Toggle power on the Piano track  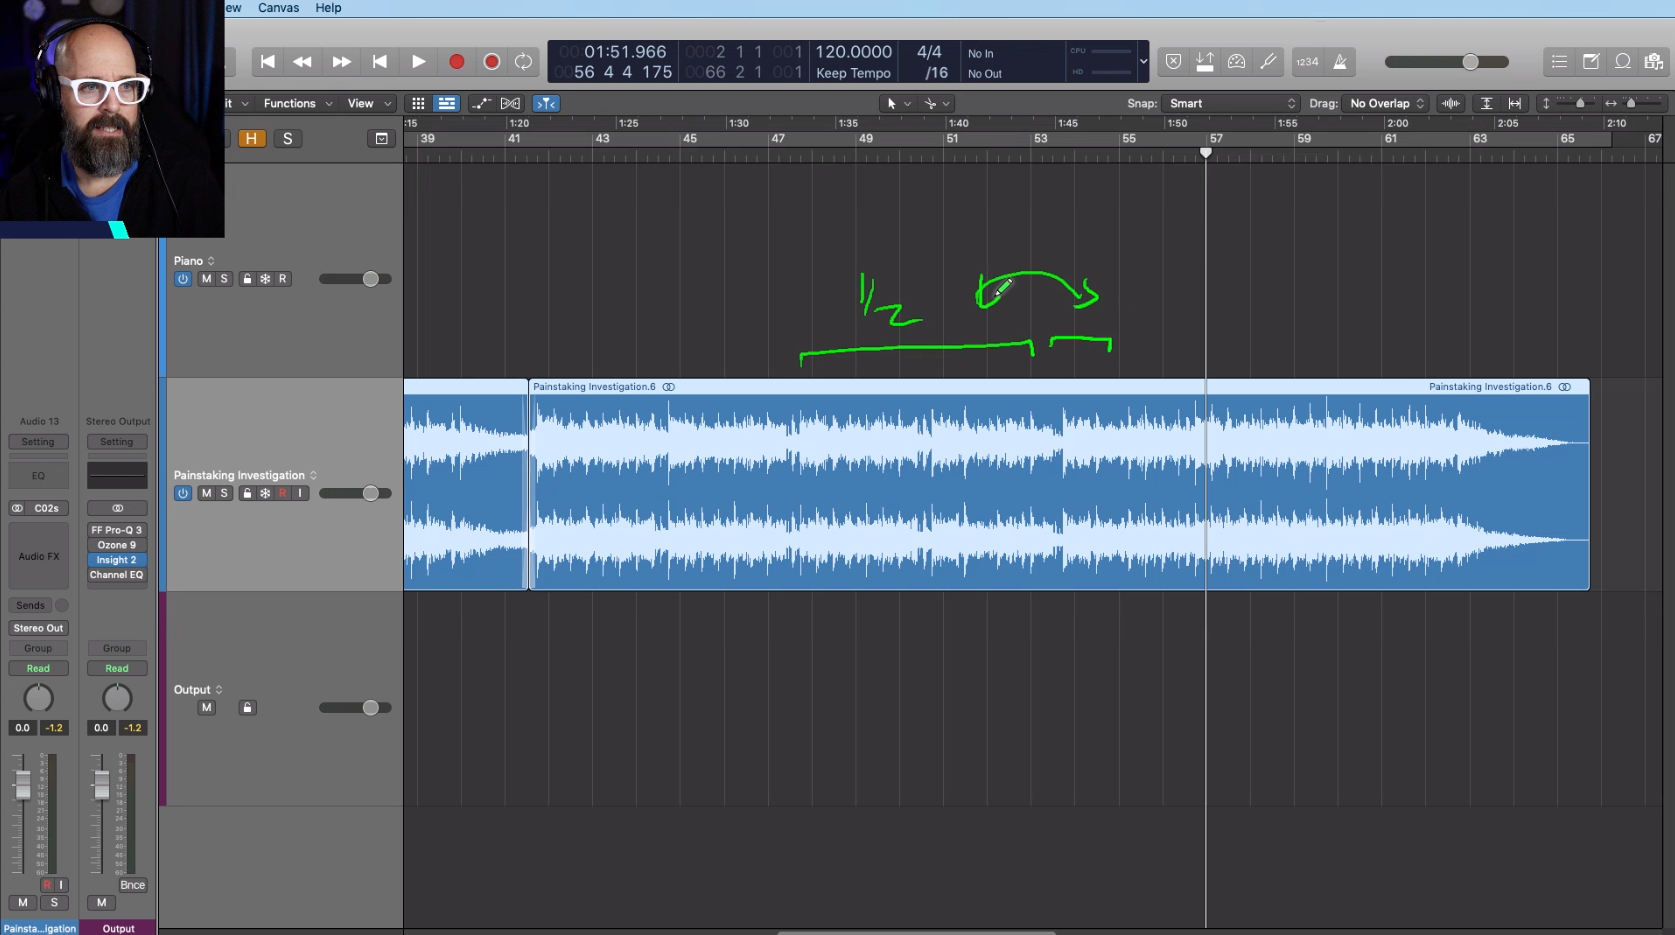[183, 279]
